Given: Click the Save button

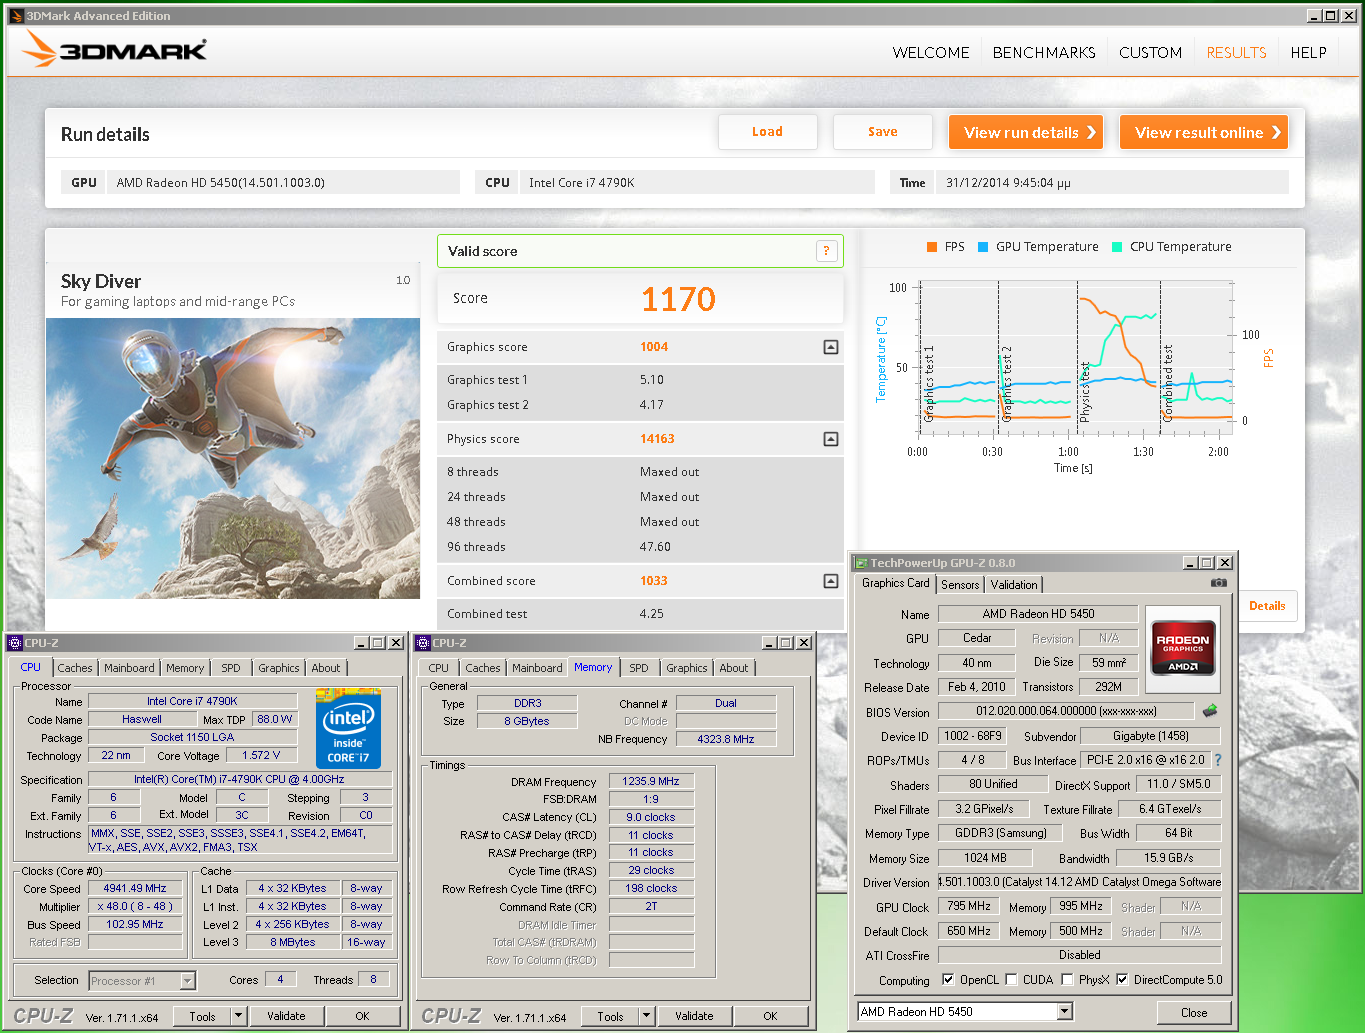Looking at the screenshot, I should click(x=882, y=132).
